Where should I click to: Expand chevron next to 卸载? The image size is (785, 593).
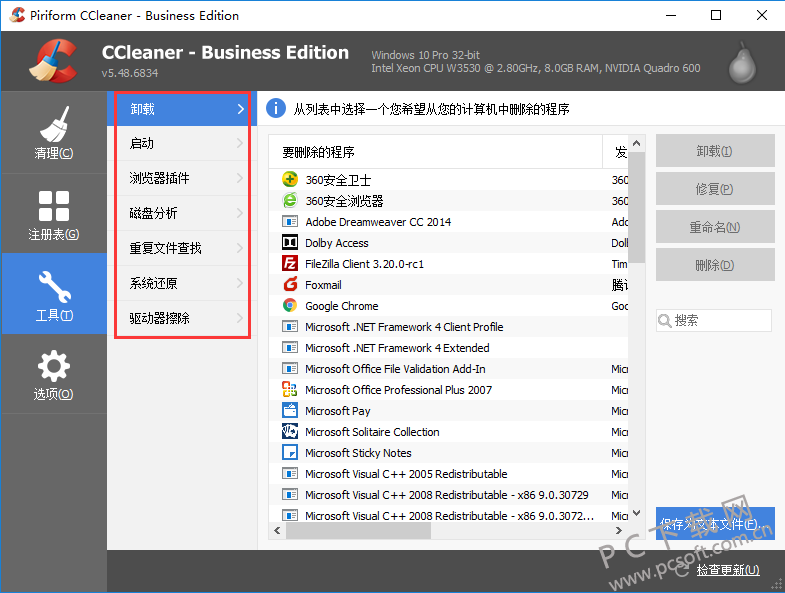point(240,109)
